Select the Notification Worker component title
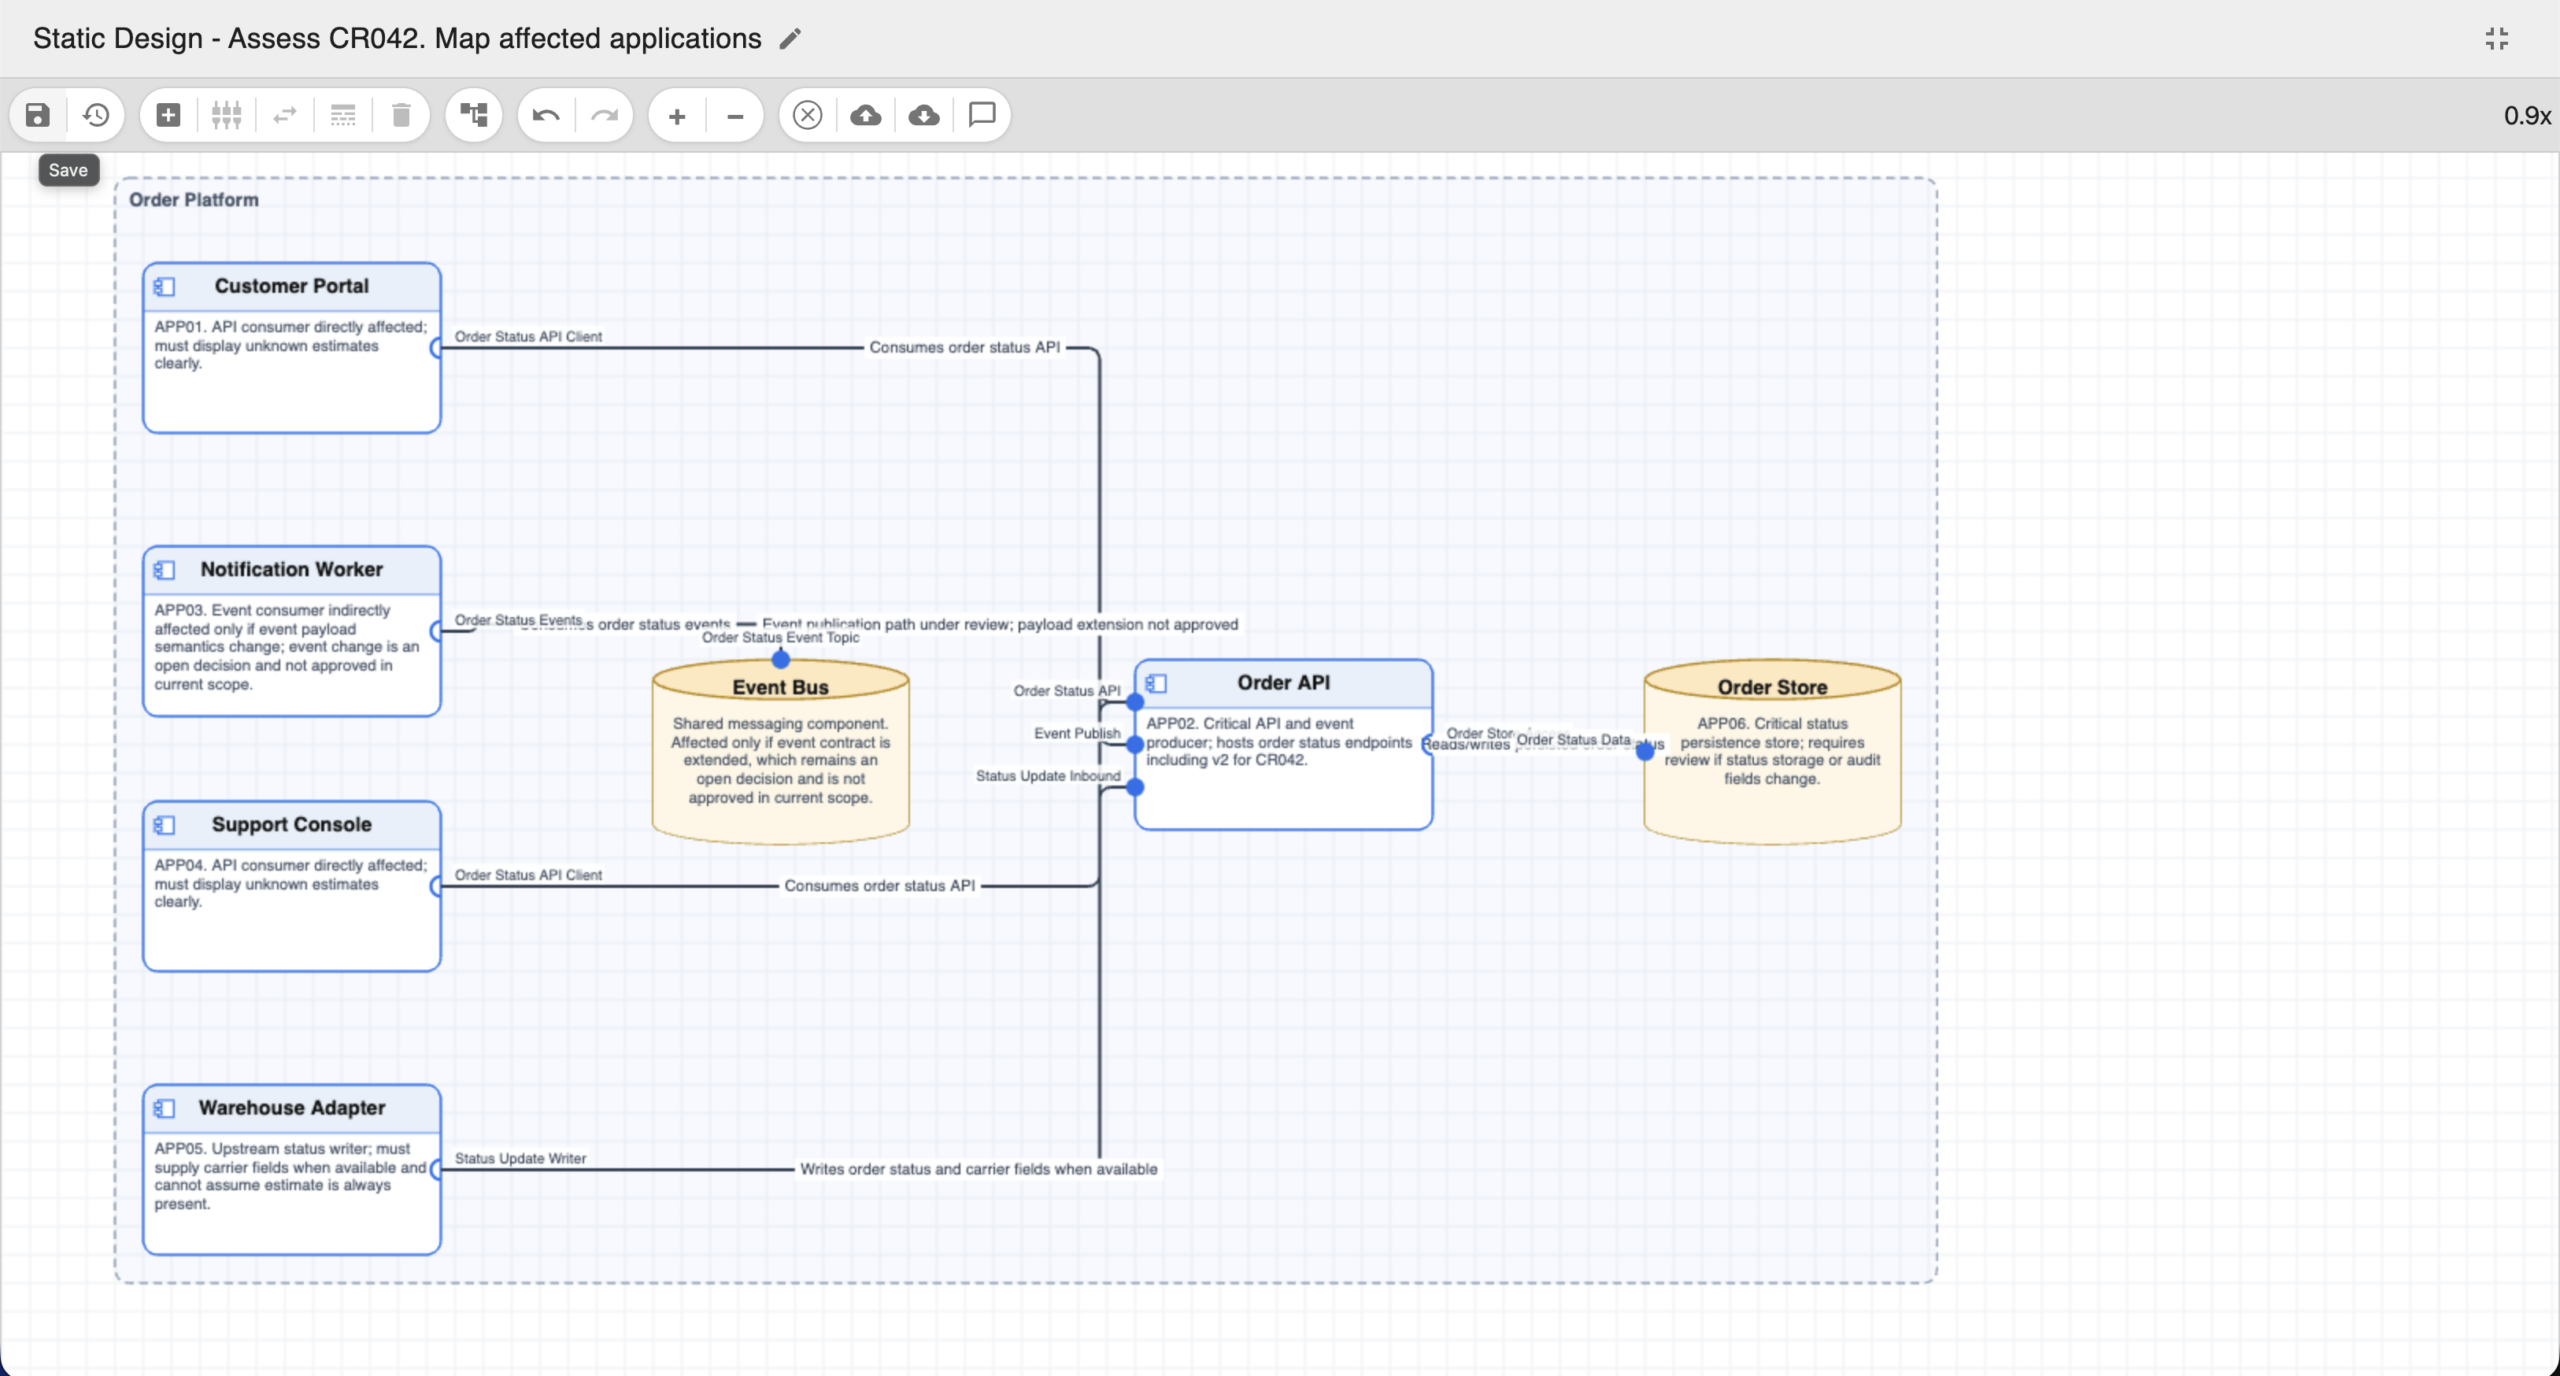Screen dimensions: 2560x1376 pos(292,569)
